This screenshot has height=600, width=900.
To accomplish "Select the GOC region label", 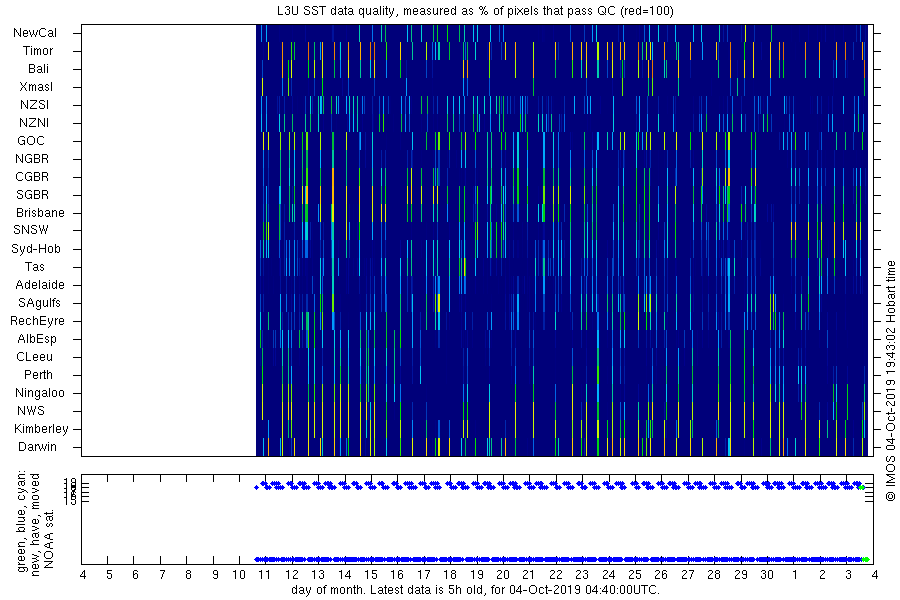I will pos(31,141).
